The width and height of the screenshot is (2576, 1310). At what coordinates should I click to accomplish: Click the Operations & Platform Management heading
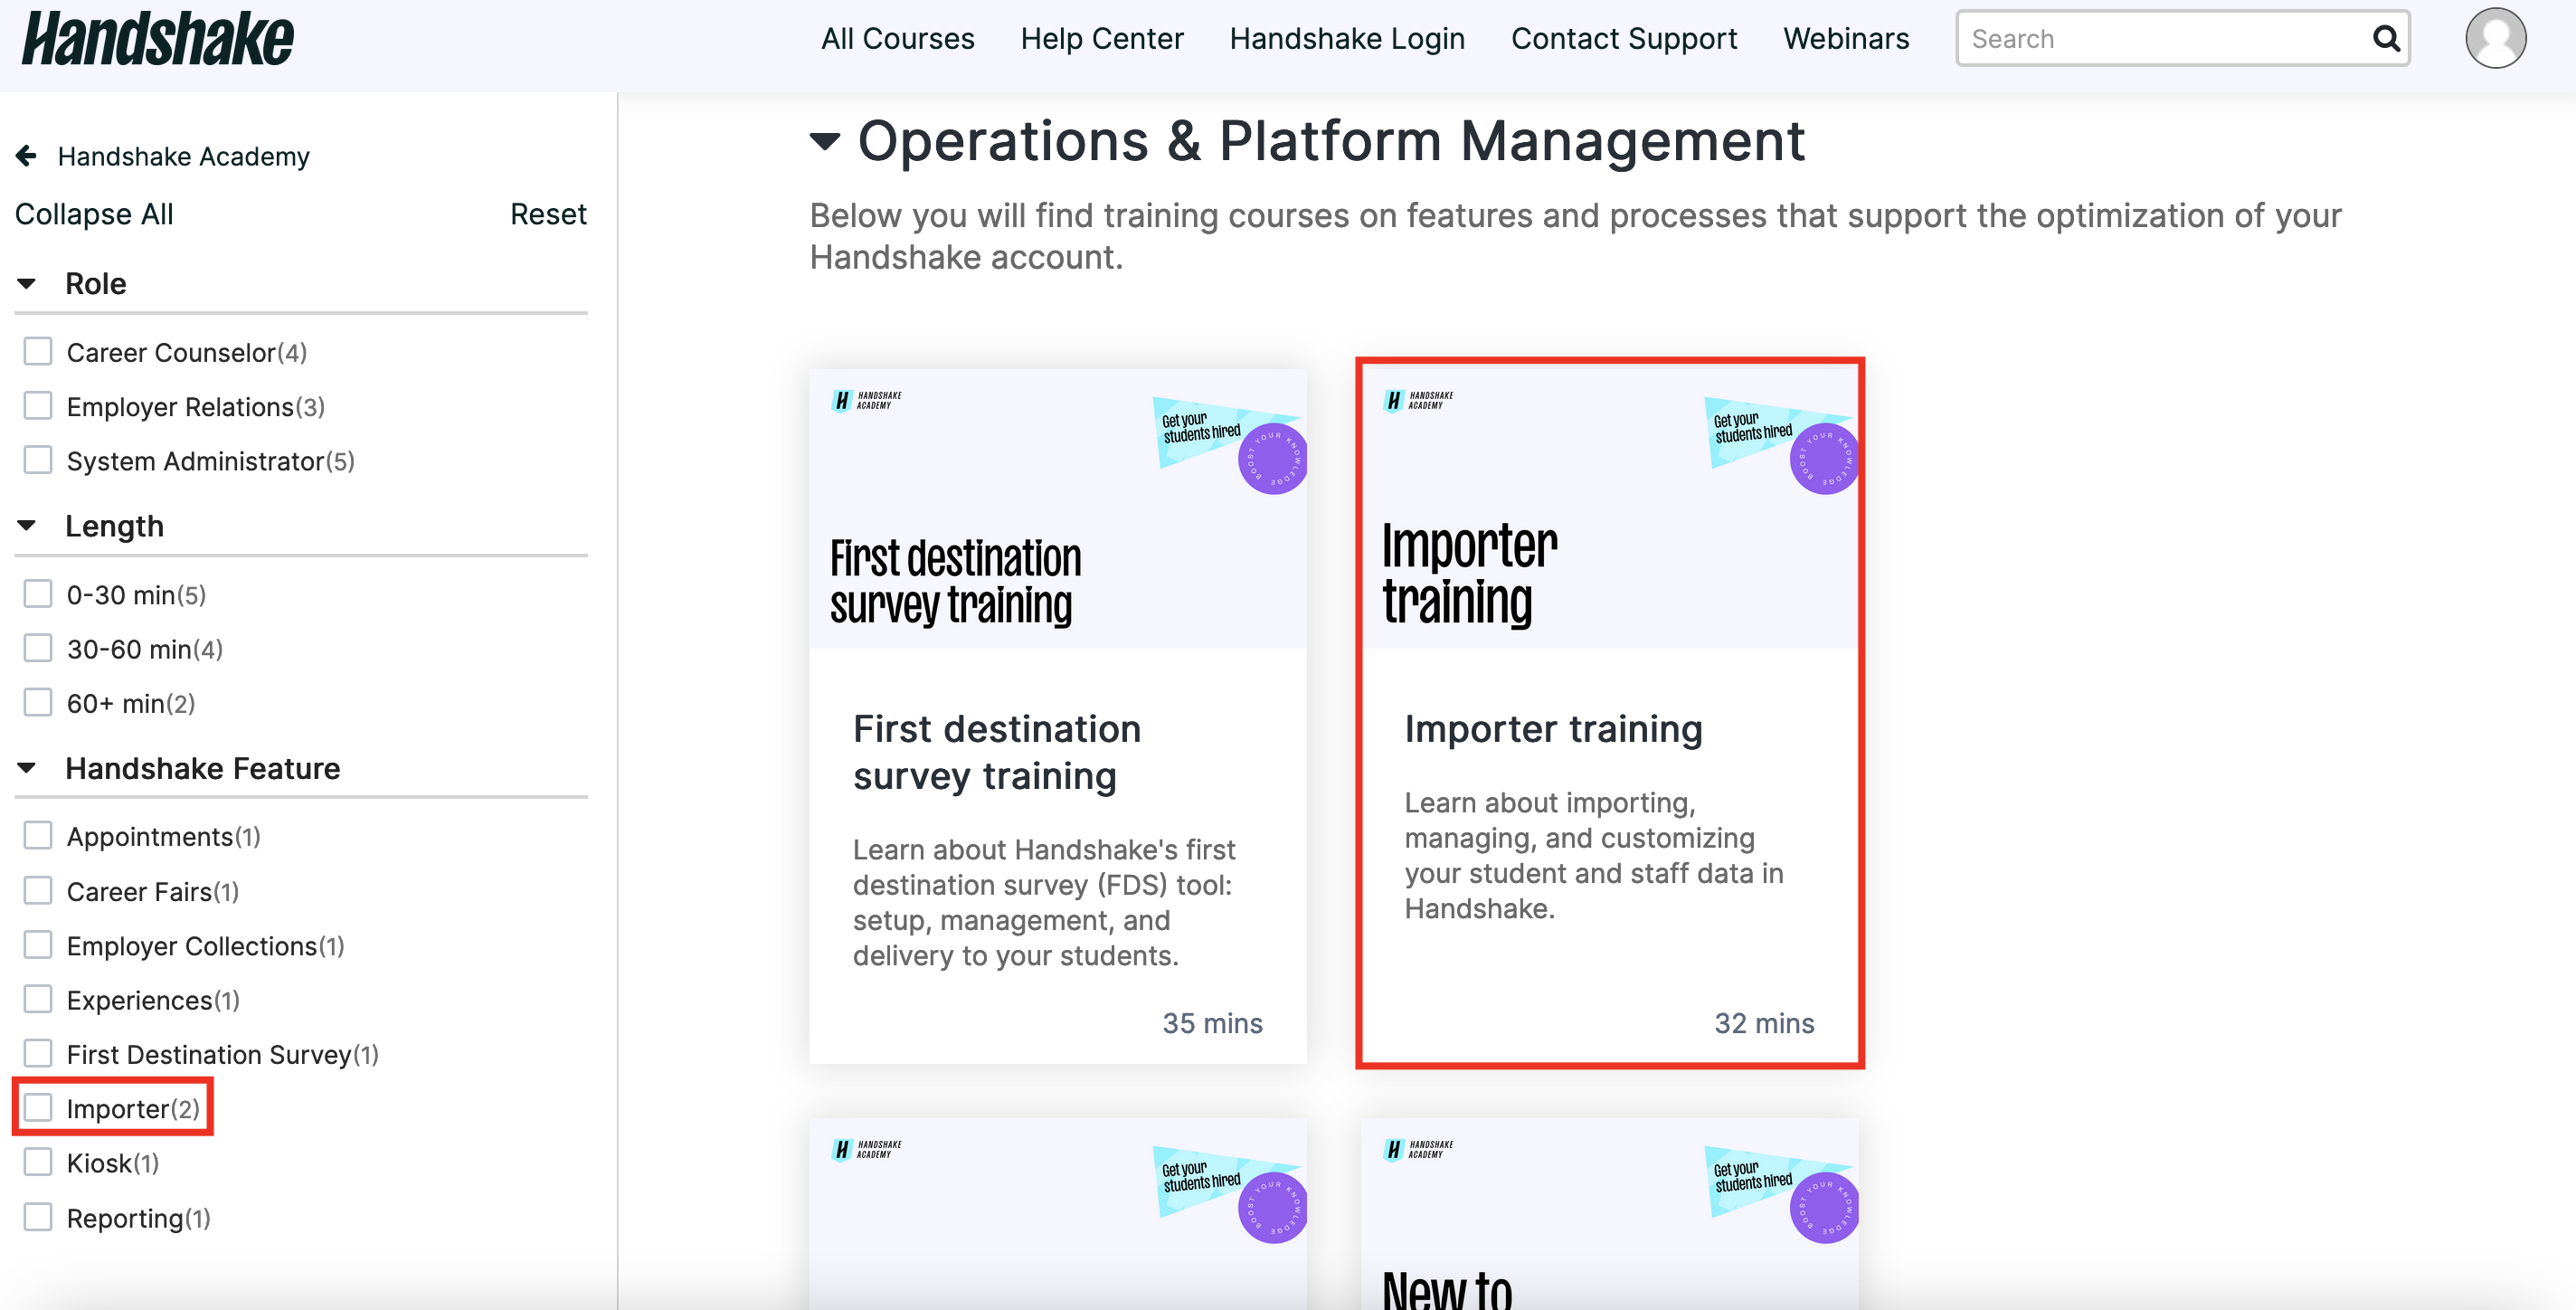tap(1331, 141)
